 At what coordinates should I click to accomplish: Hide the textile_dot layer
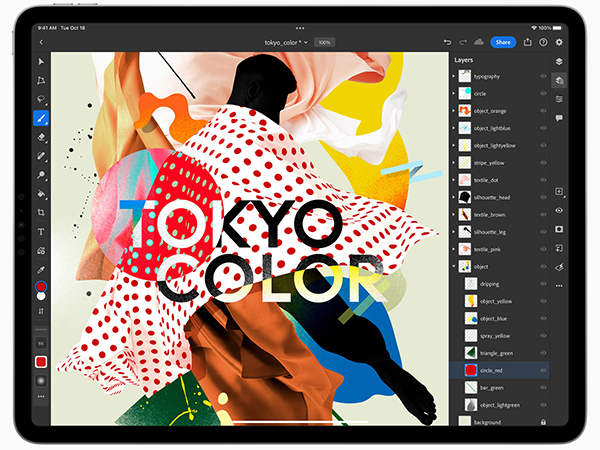[x=543, y=180]
